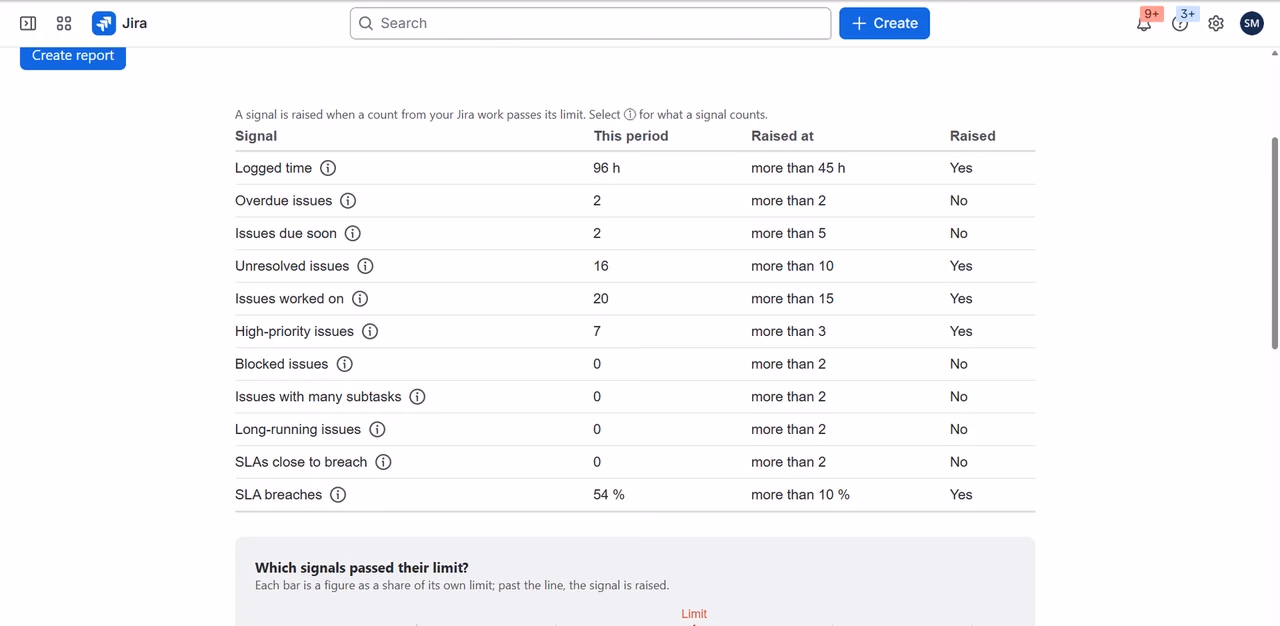Expand the sidebar with the panel icon
The width and height of the screenshot is (1280, 626).
[x=28, y=23]
